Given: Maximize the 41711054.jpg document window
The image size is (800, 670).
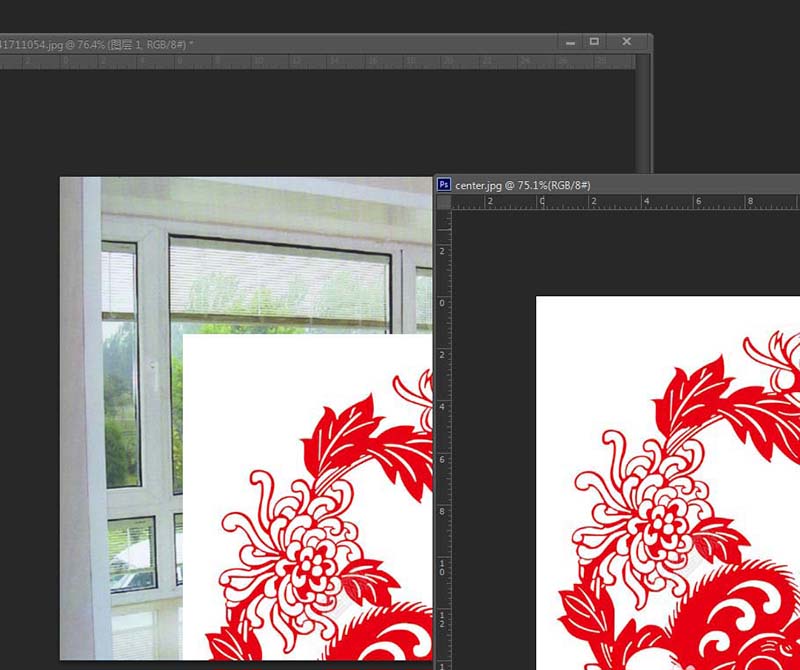Looking at the screenshot, I should point(594,42).
